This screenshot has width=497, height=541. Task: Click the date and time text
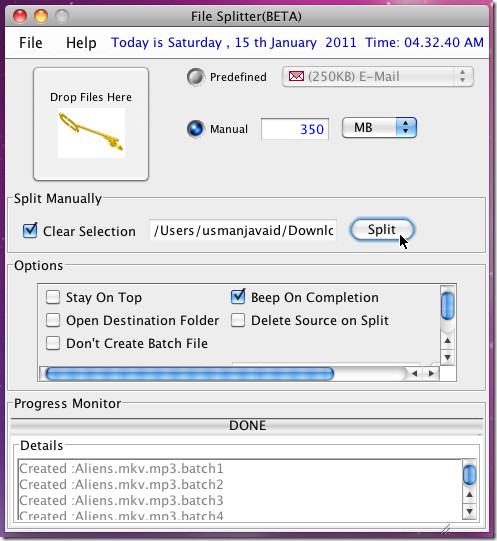coord(297,43)
